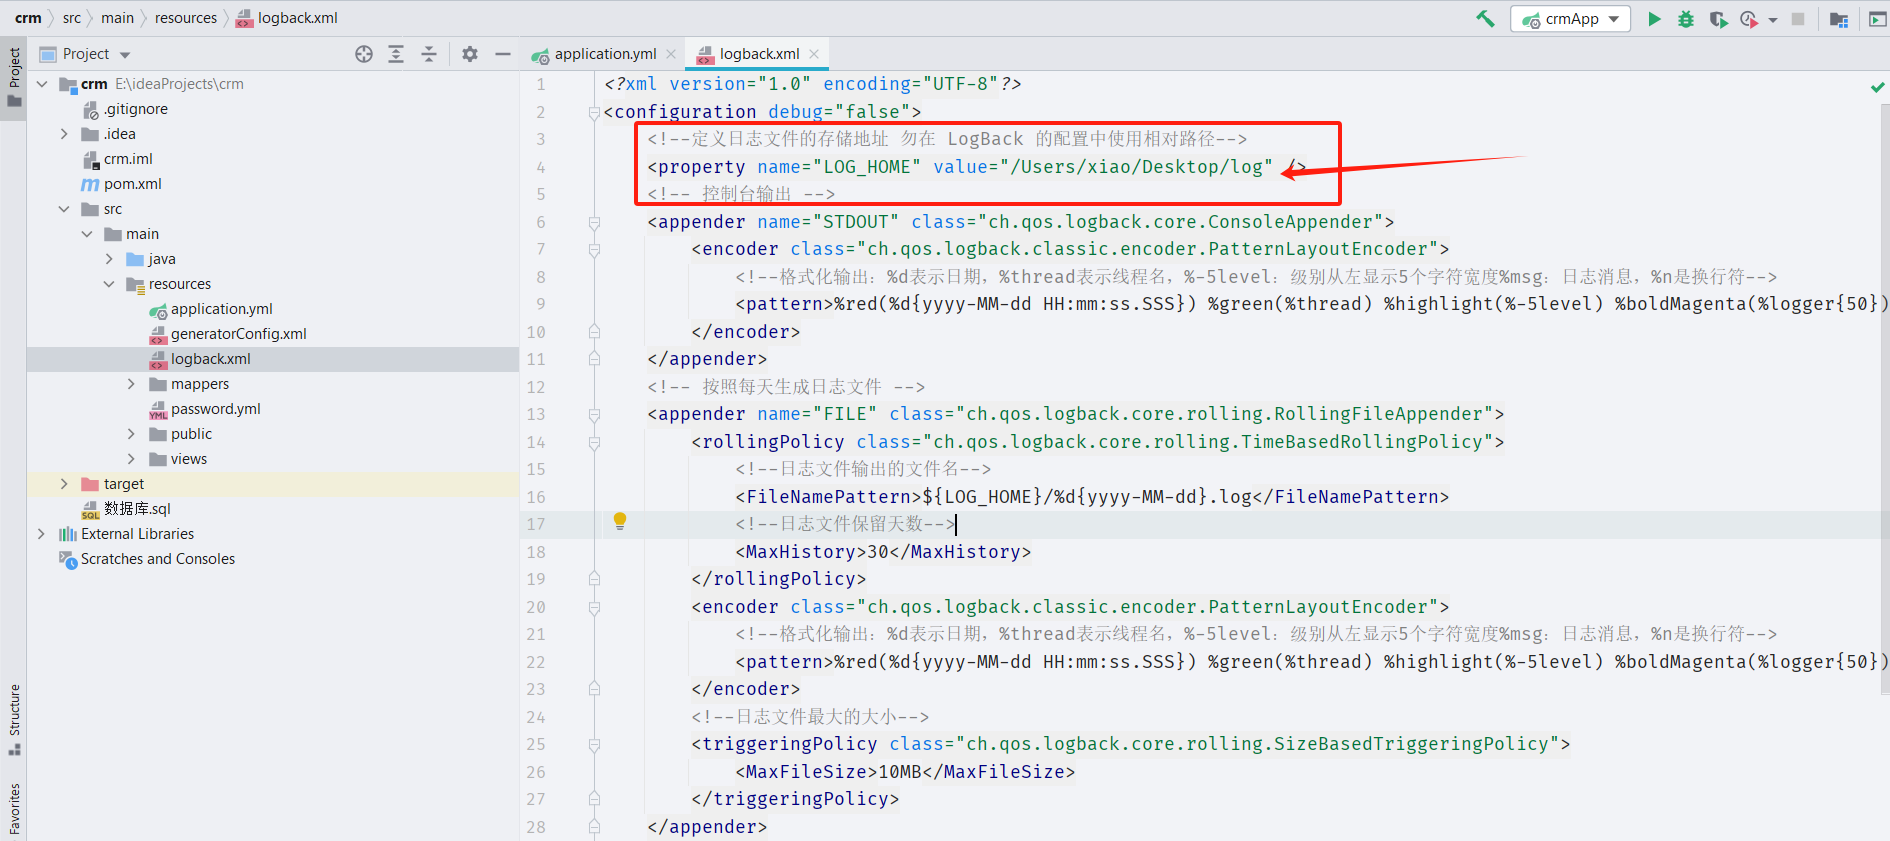Close the application.yml tab
Screen dimensions: 1890x841
[x=671, y=54]
